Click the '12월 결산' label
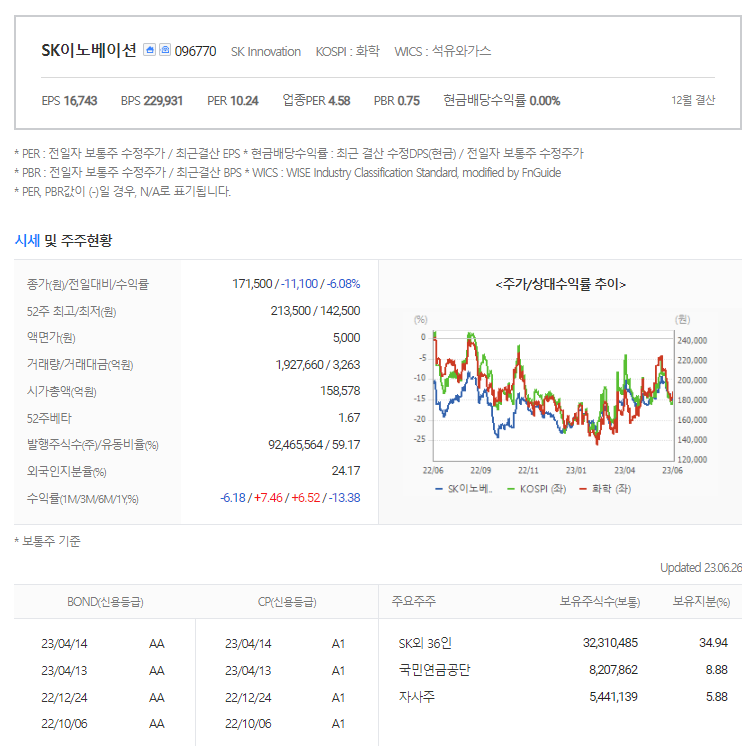 (693, 100)
